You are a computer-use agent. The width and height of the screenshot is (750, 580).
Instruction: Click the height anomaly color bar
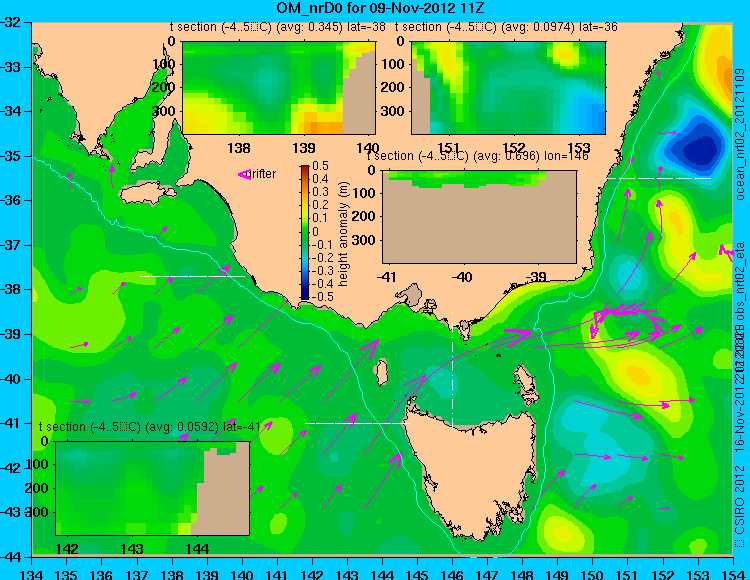click(305, 232)
